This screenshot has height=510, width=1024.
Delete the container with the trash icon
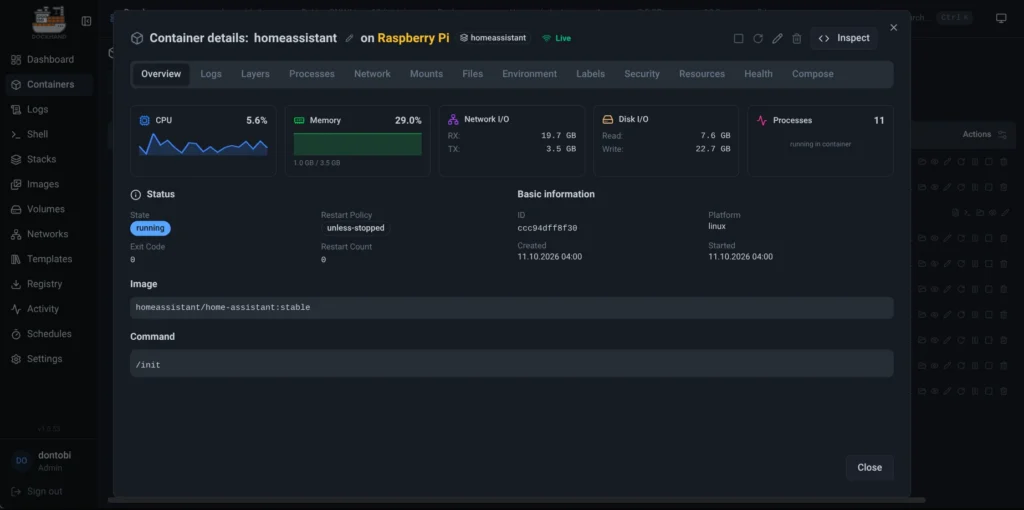[797, 39]
